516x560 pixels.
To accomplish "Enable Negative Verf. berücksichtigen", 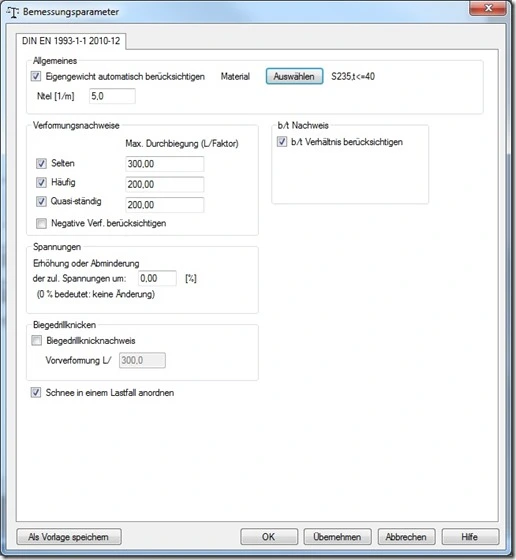I will click(41, 224).
